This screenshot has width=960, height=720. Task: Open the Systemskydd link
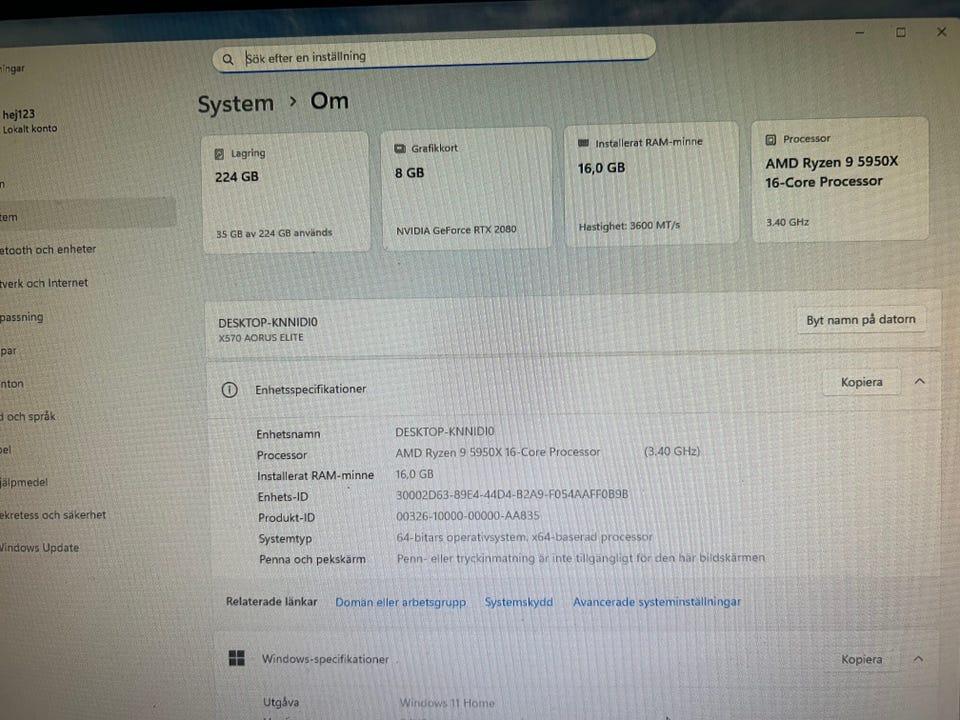519,602
